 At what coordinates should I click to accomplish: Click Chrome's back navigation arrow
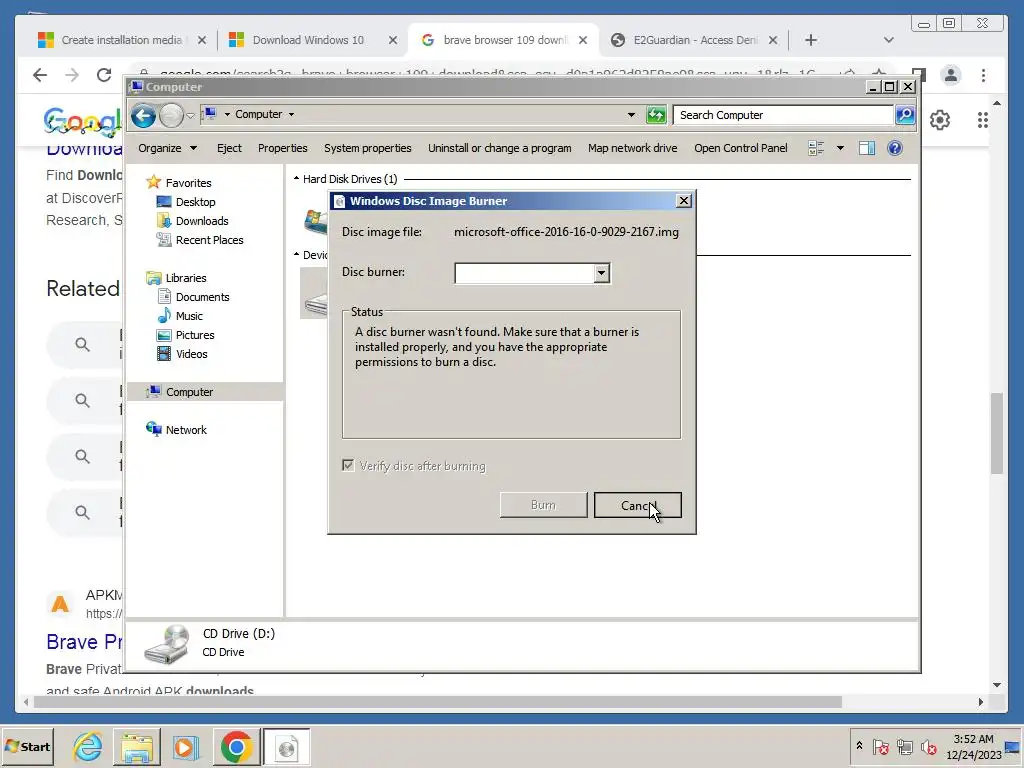pos(40,75)
